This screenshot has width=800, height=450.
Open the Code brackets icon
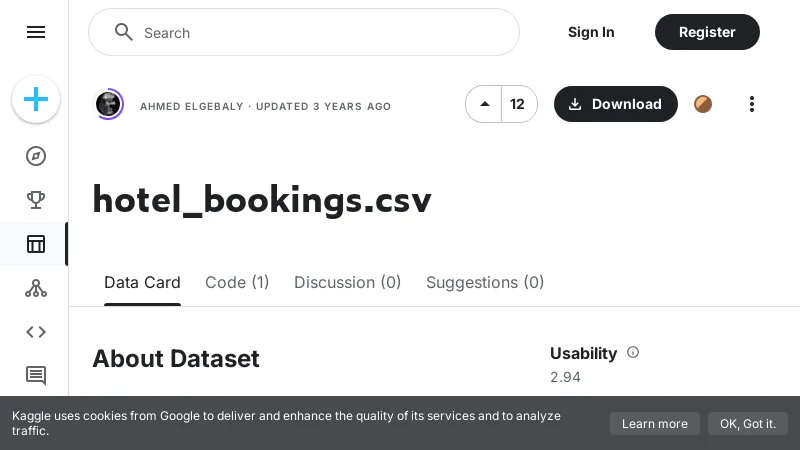point(36,332)
